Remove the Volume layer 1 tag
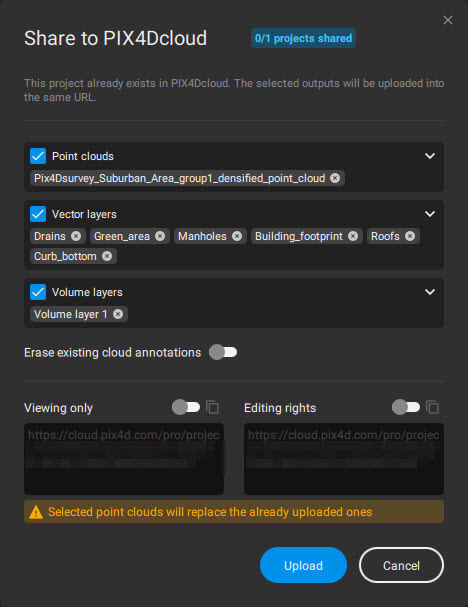The width and height of the screenshot is (468, 607). pos(118,314)
